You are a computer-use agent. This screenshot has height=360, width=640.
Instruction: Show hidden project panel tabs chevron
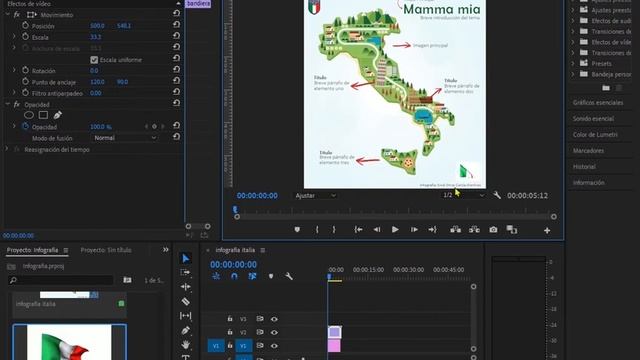pos(165,250)
